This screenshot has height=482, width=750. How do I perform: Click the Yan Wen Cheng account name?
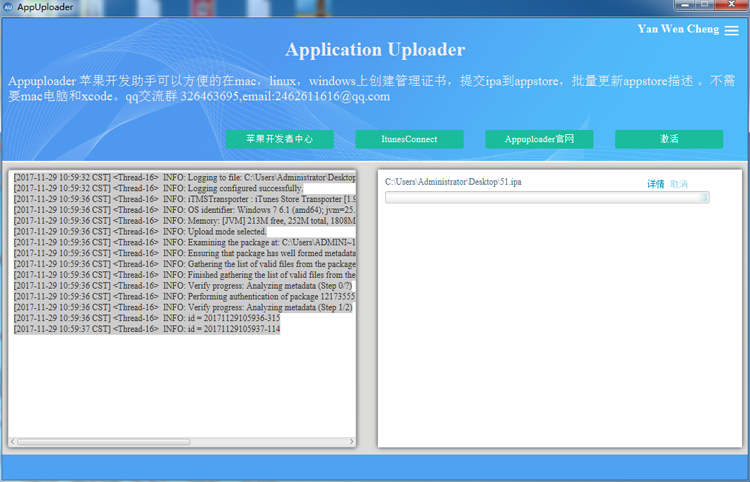(678, 29)
